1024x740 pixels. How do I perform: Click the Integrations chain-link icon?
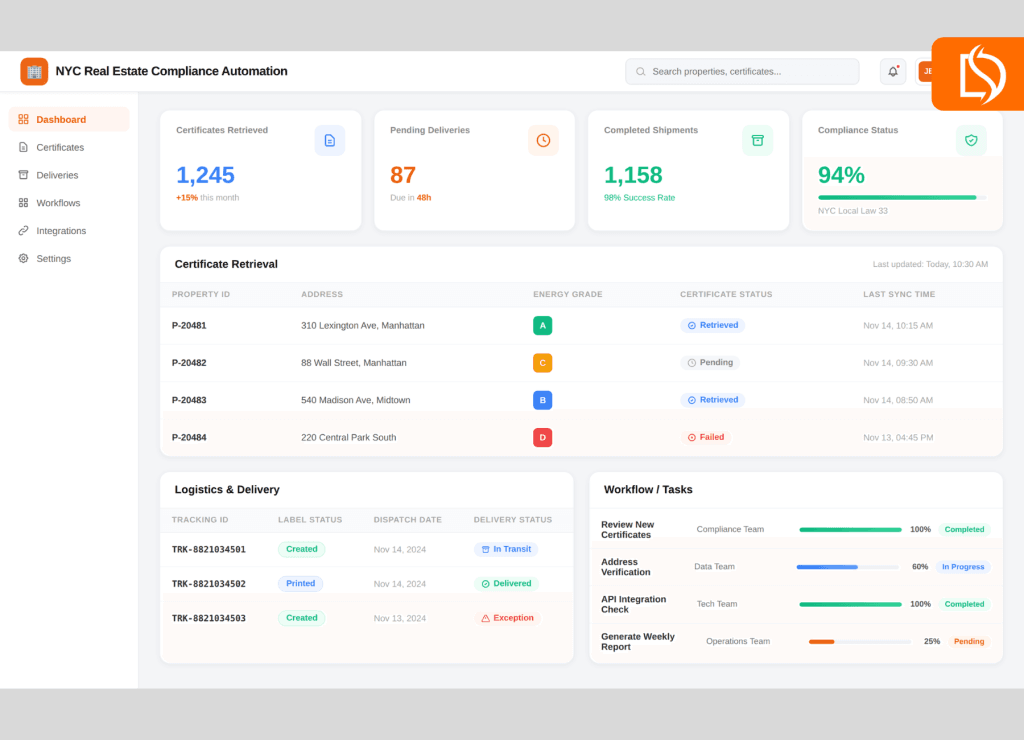pyautogui.click(x=23, y=231)
